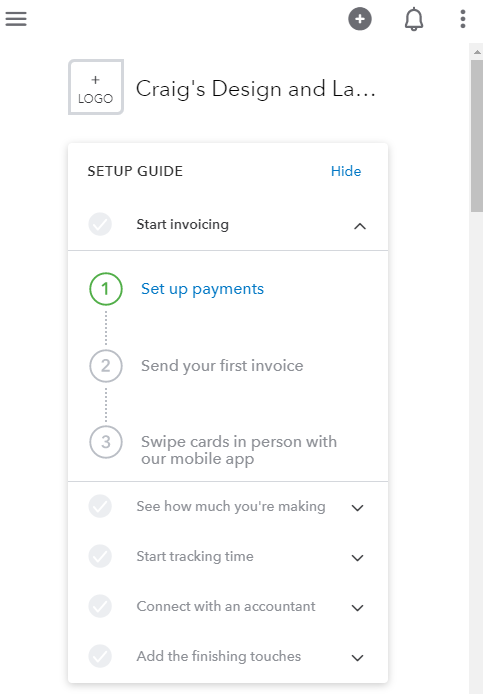Open the notifications bell
The image size is (483, 694).
414,19
